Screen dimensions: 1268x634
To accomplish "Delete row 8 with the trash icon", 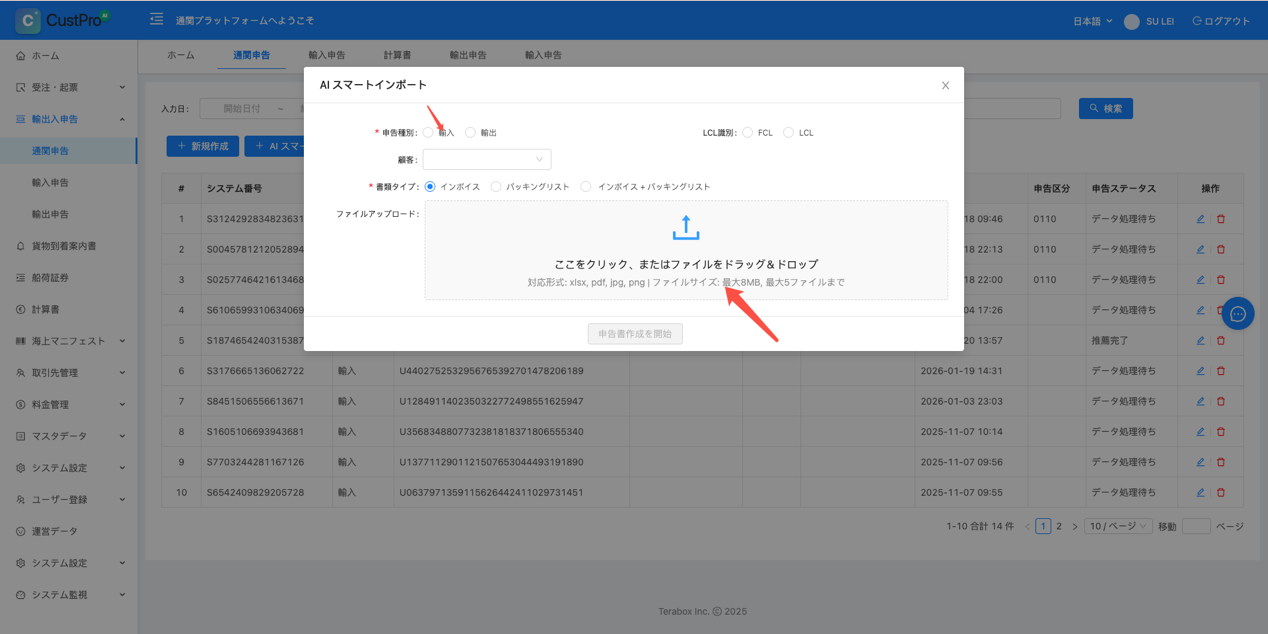I will pos(1221,432).
